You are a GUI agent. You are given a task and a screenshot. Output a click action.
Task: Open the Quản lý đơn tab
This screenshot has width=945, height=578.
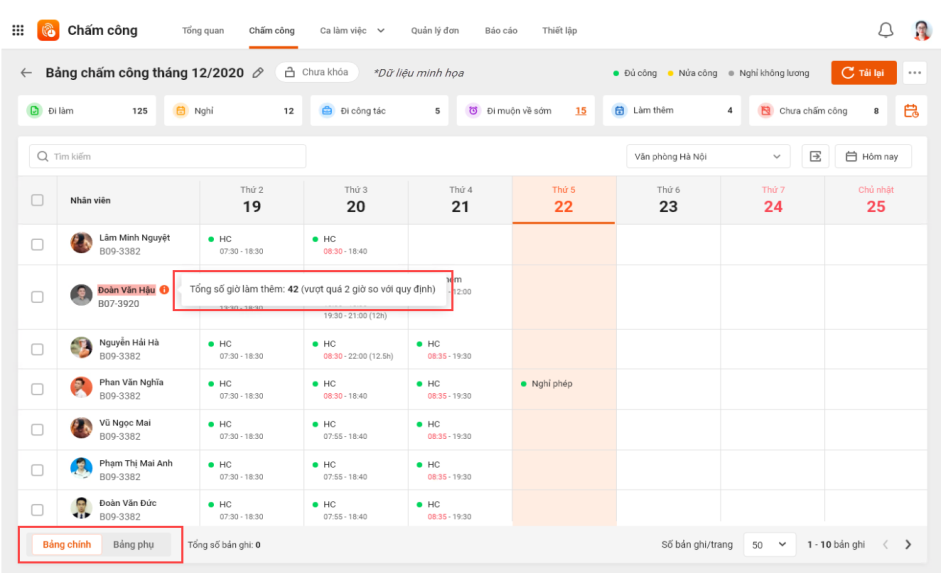pos(435,31)
